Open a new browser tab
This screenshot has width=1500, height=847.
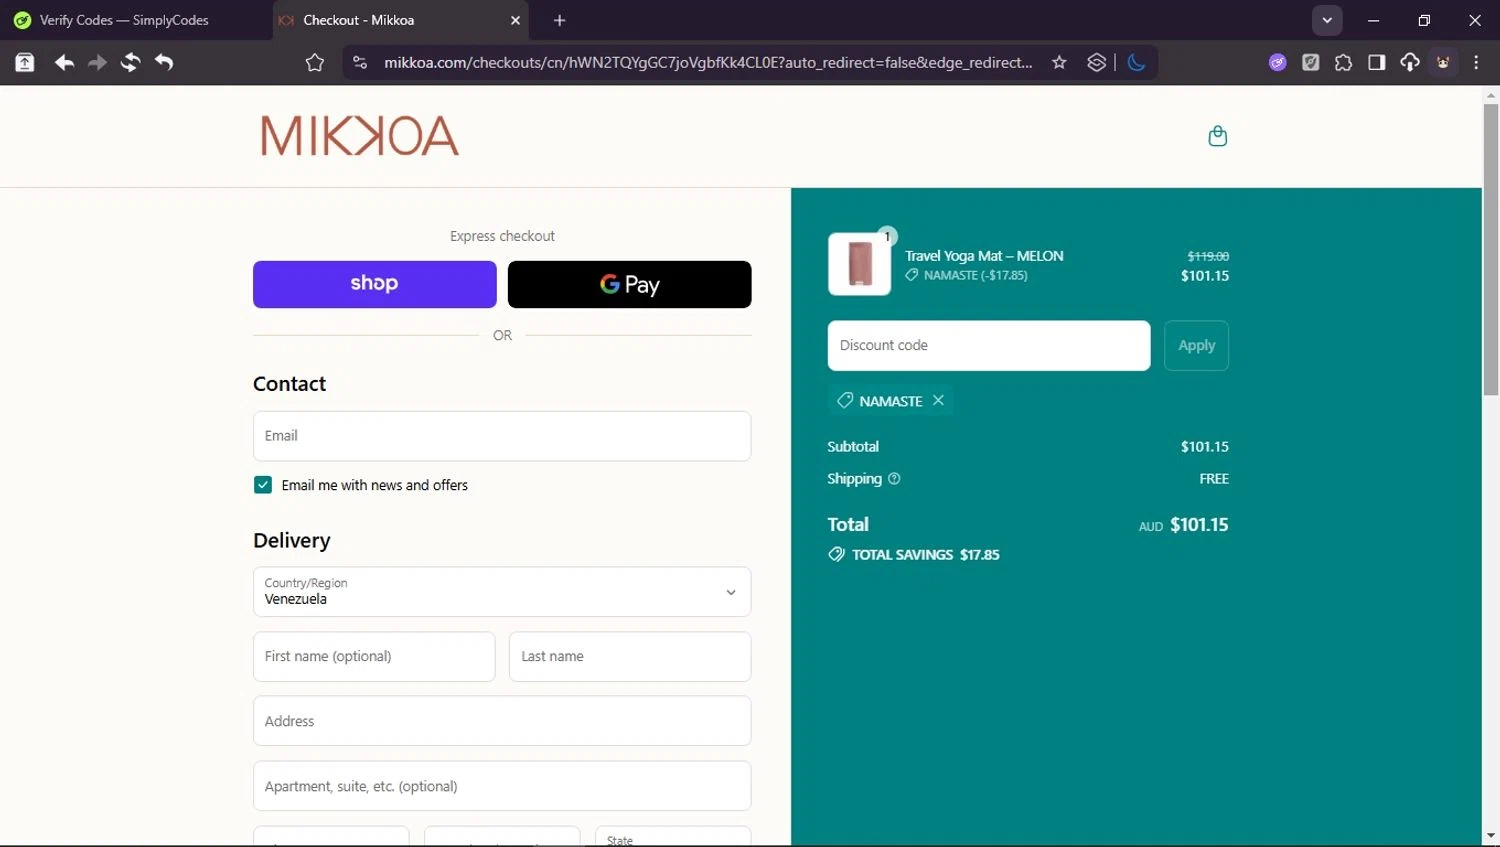559,20
